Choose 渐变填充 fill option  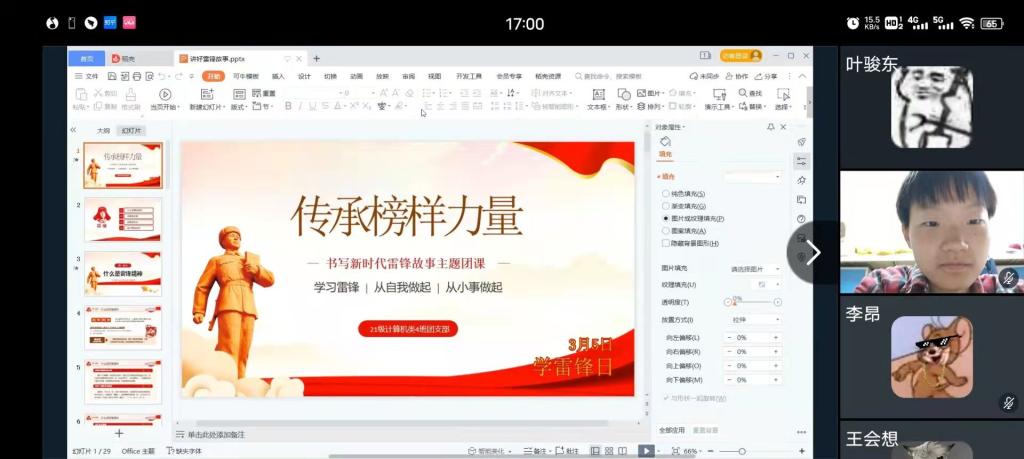pyautogui.click(x=667, y=206)
